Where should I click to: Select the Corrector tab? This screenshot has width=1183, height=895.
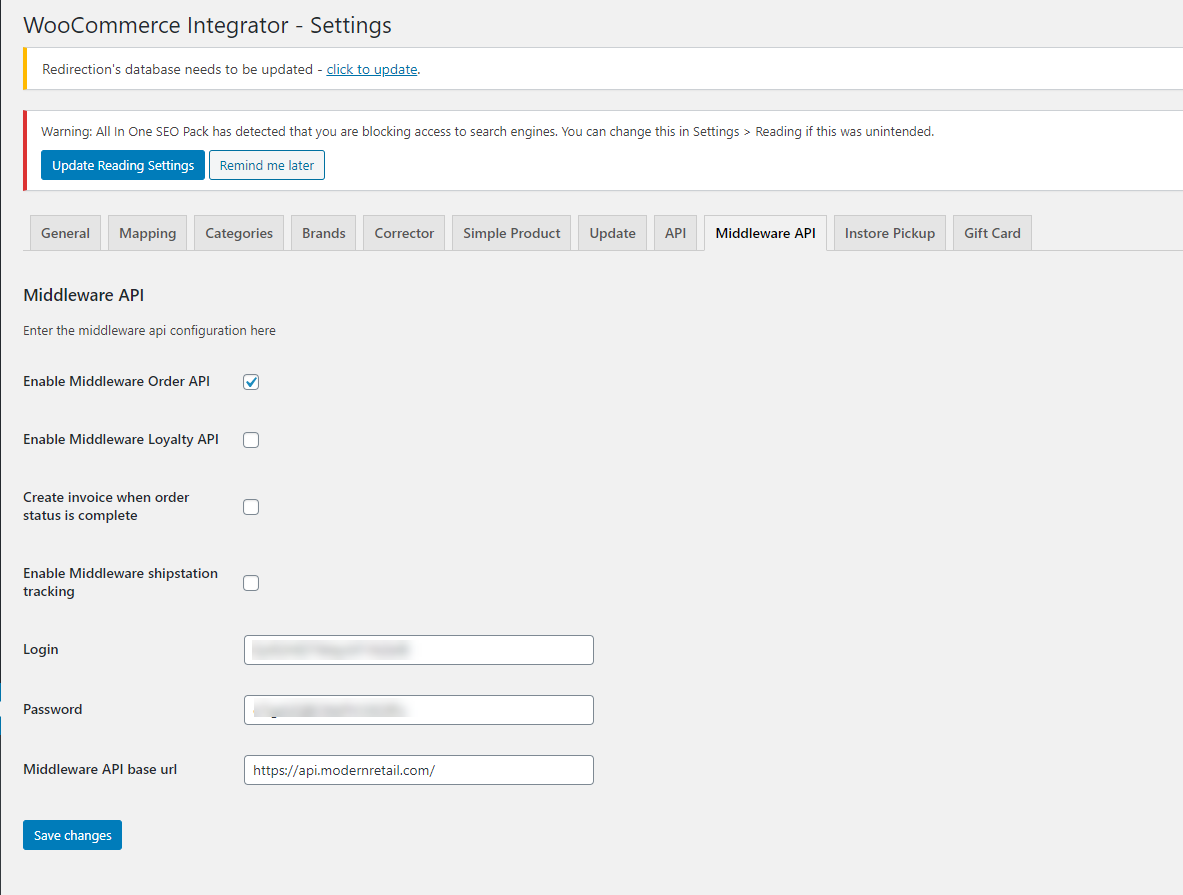(x=404, y=233)
